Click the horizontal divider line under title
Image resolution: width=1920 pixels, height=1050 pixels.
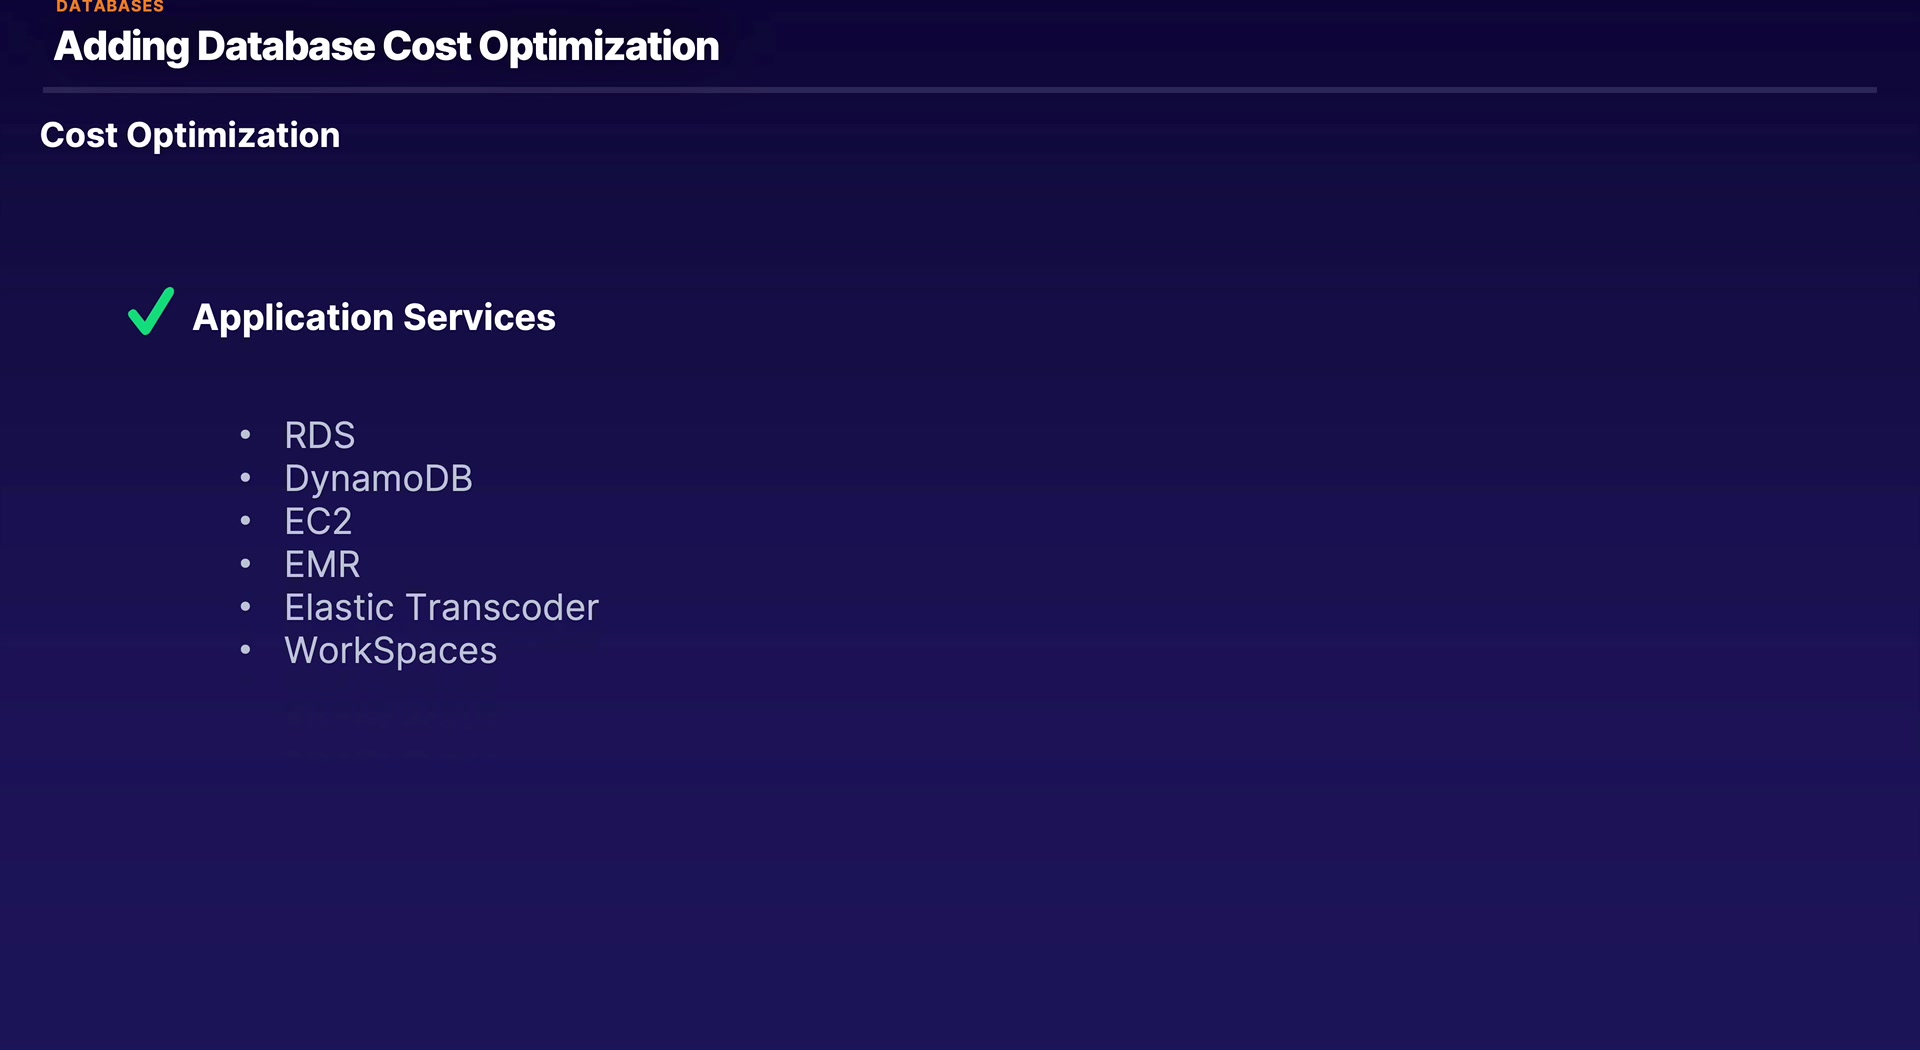tap(960, 90)
